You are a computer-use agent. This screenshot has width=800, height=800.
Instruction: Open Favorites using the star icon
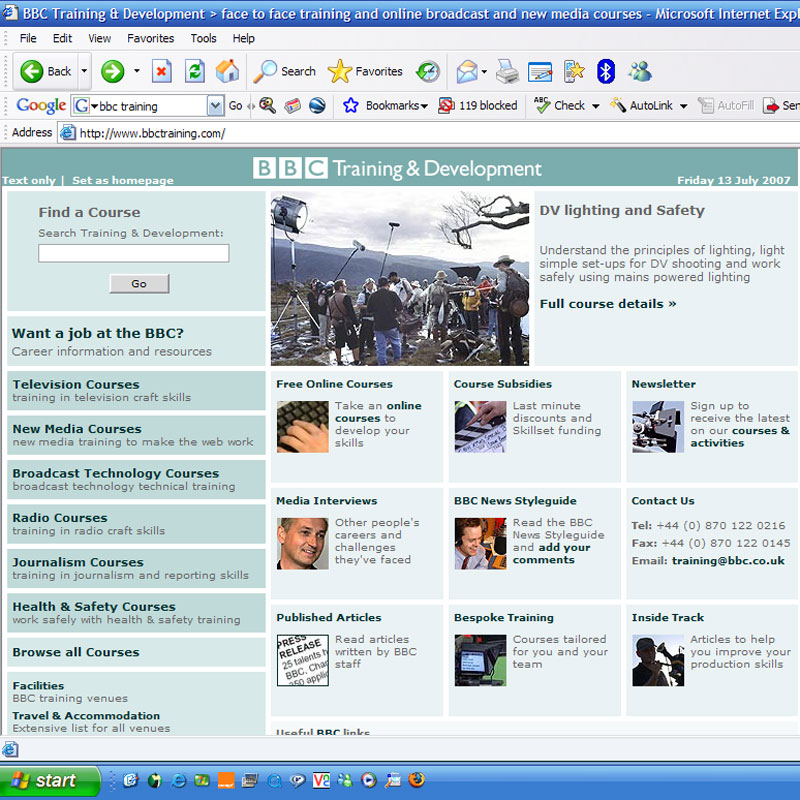pos(340,72)
